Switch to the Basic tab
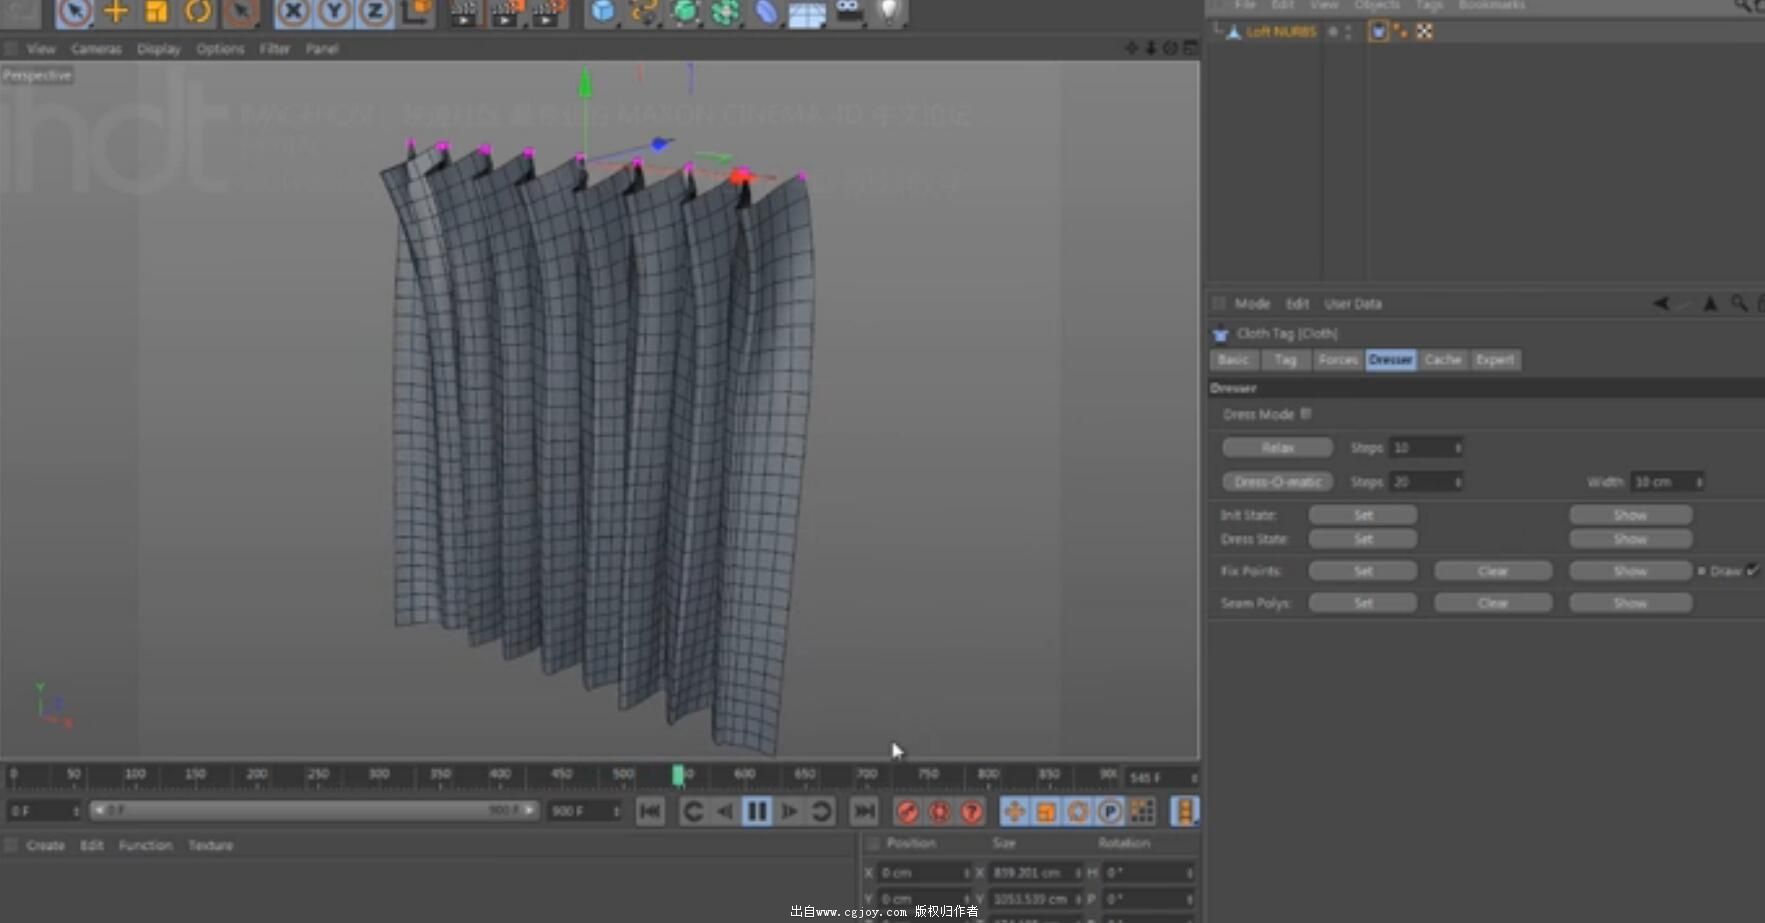The image size is (1765, 923). [x=1233, y=360]
